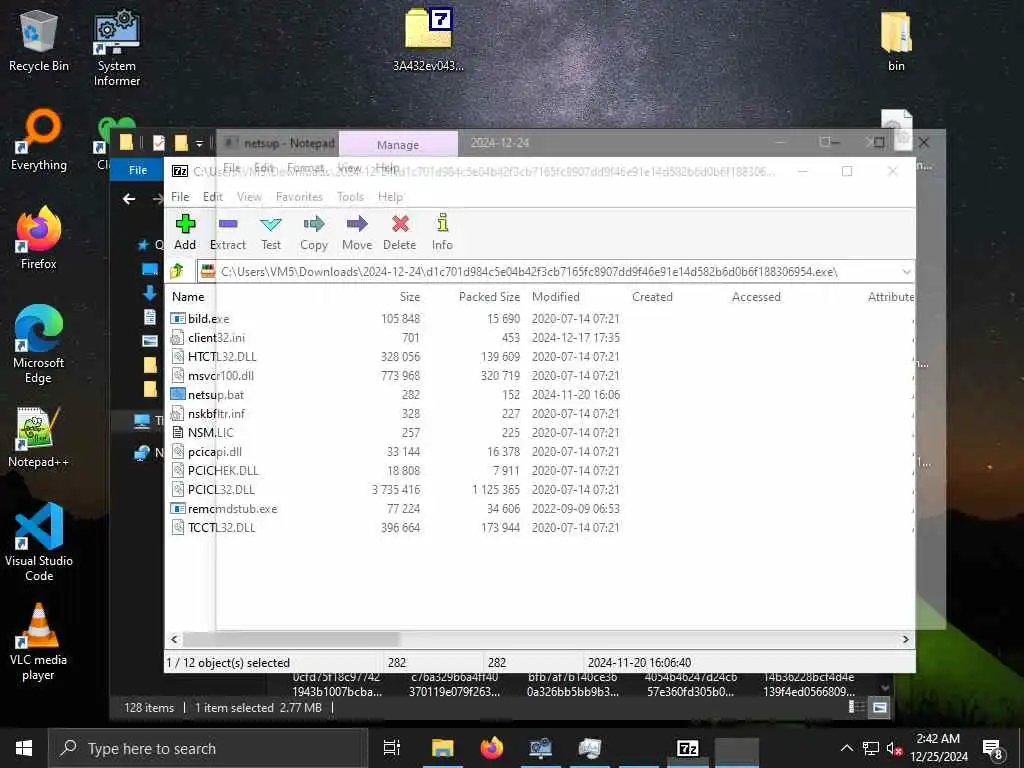Show hidden system tray icons
This screenshot has height=768, width=1024.
click(x=846, y=748)
